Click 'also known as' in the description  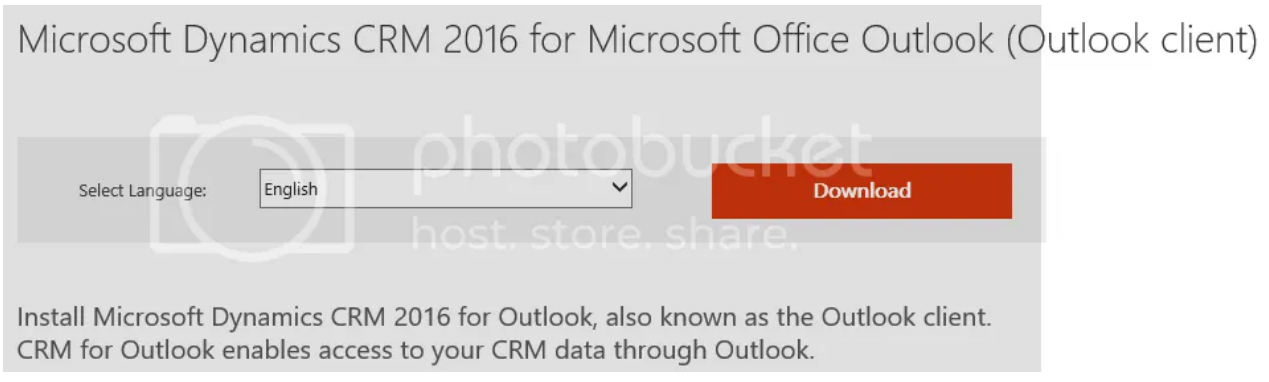tap(695, 320)
